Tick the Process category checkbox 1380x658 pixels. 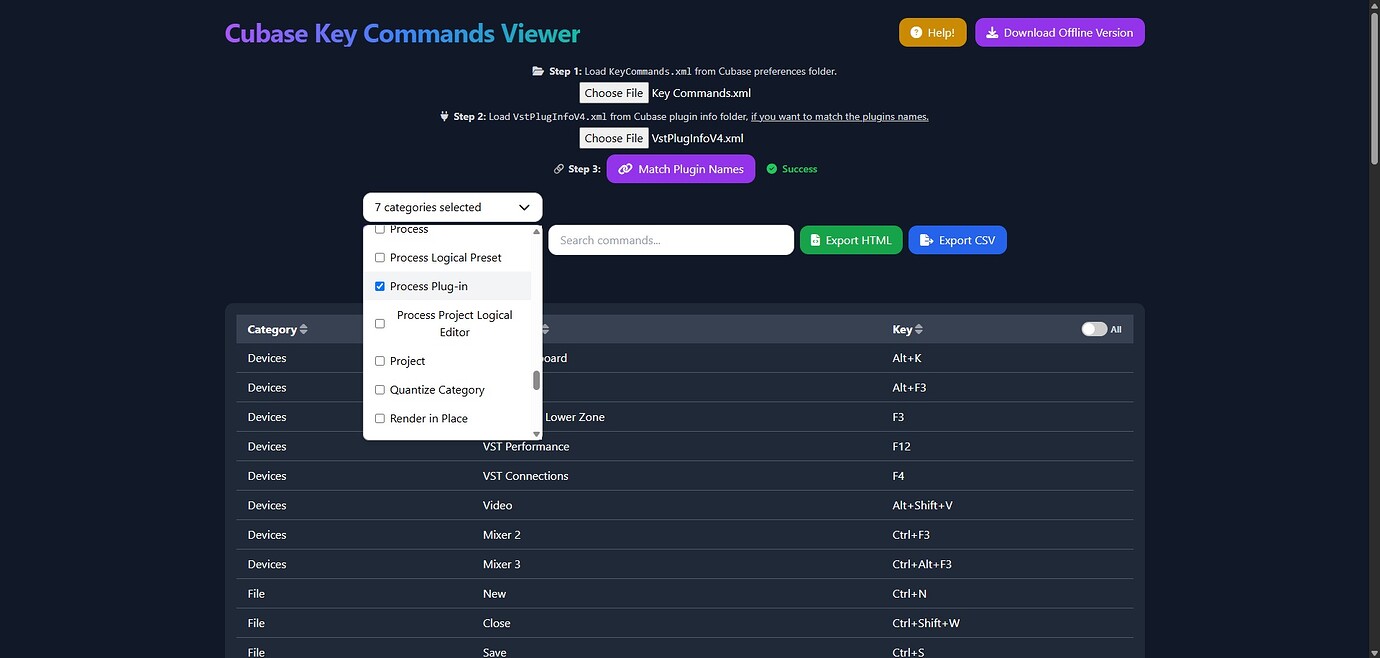click(x=379, y=230)
